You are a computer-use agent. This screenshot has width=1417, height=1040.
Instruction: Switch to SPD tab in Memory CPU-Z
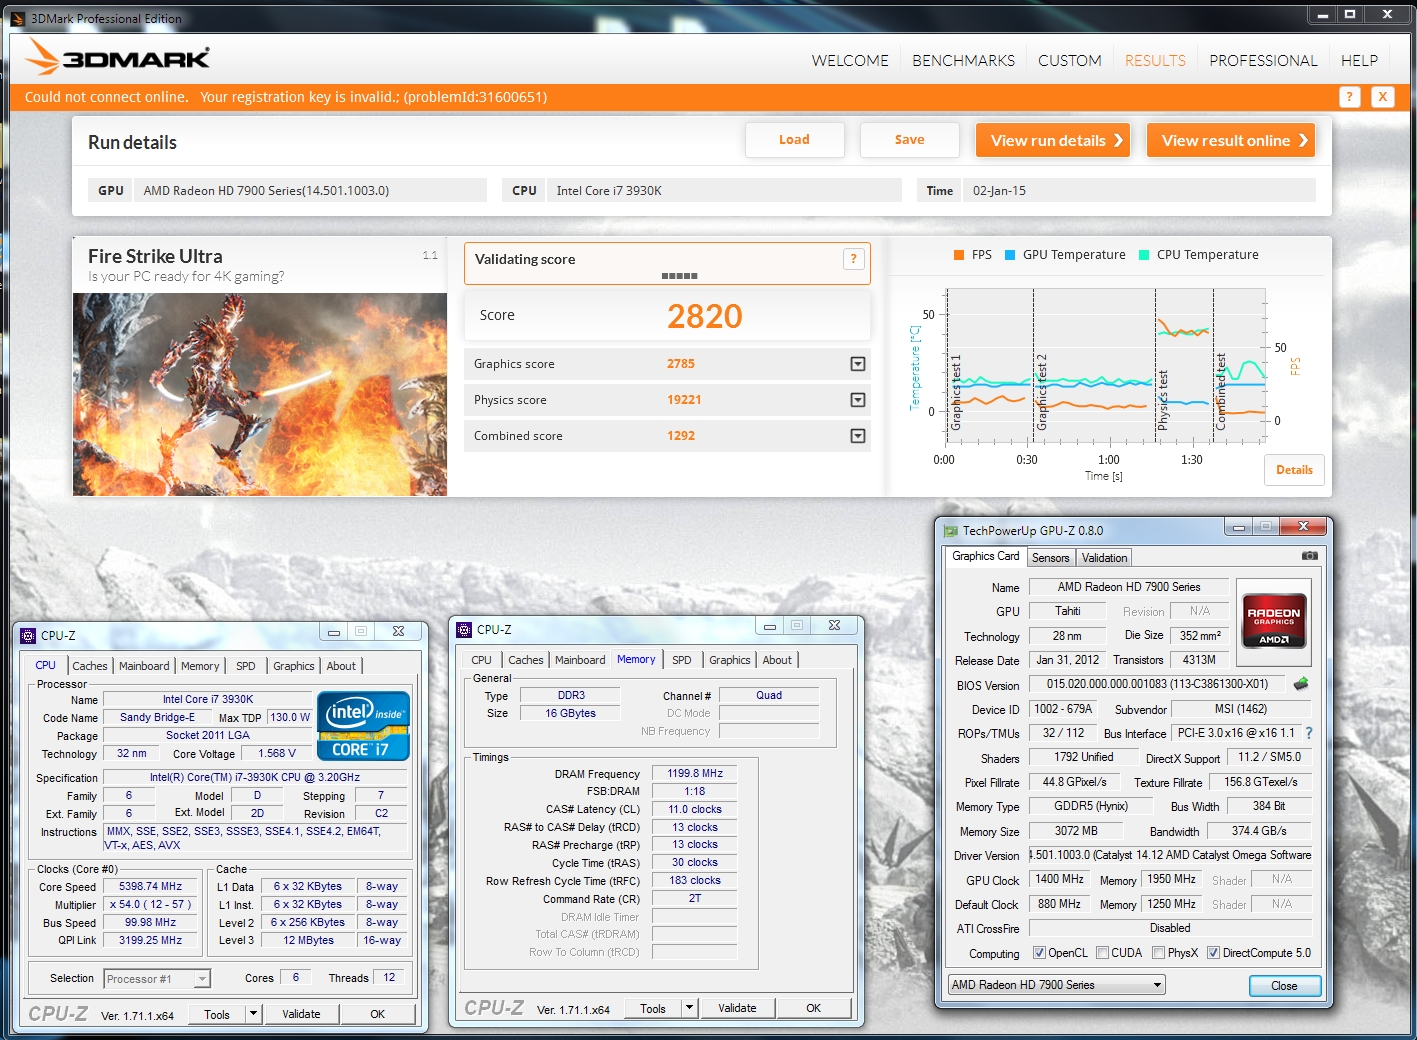pyautogui.click(x=681, y=660)
